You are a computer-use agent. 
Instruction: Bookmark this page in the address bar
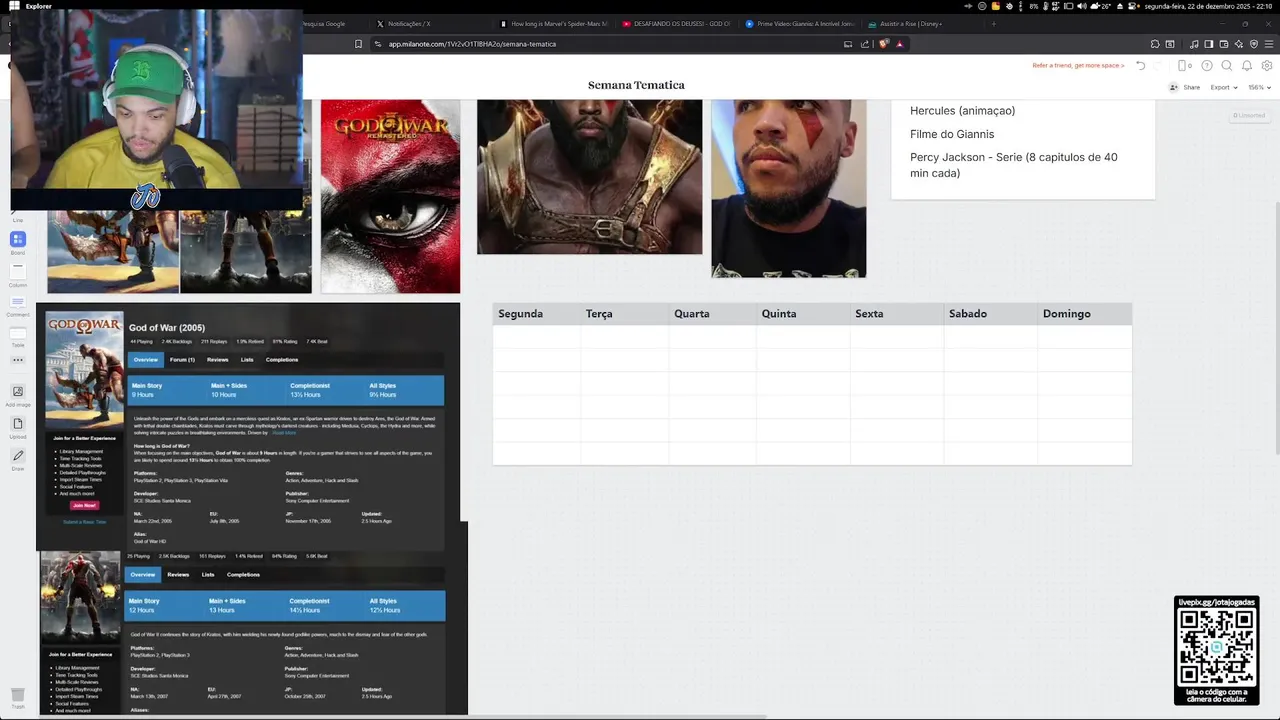[x=359, y=44]
